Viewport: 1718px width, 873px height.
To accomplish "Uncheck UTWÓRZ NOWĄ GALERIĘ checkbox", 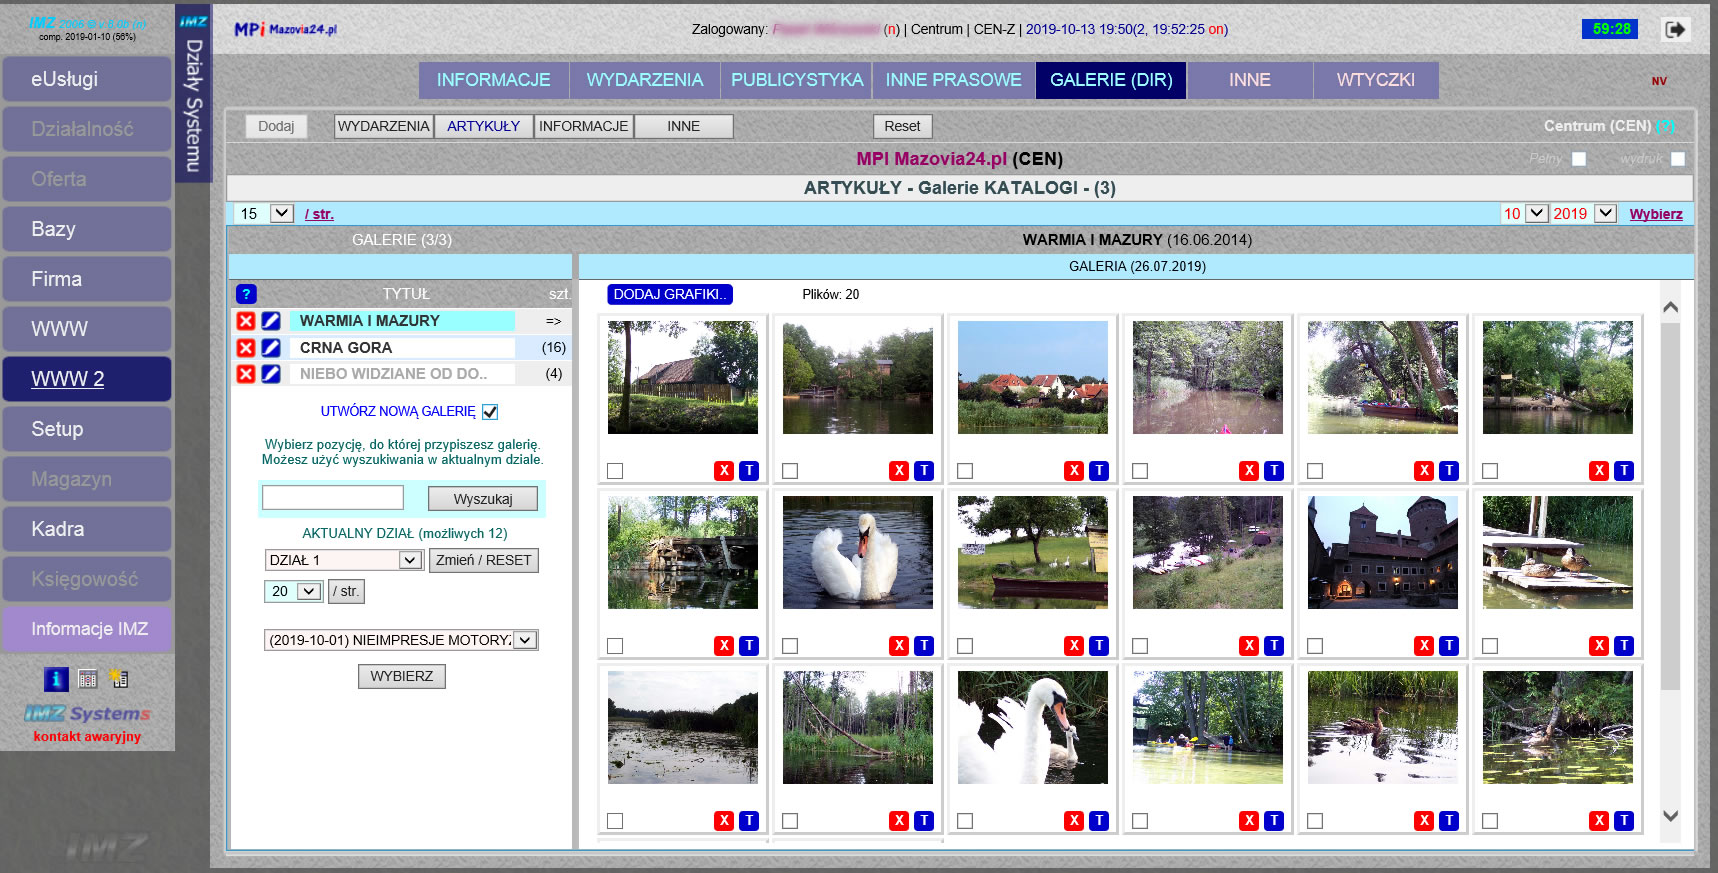I will [x=490, y=412].
